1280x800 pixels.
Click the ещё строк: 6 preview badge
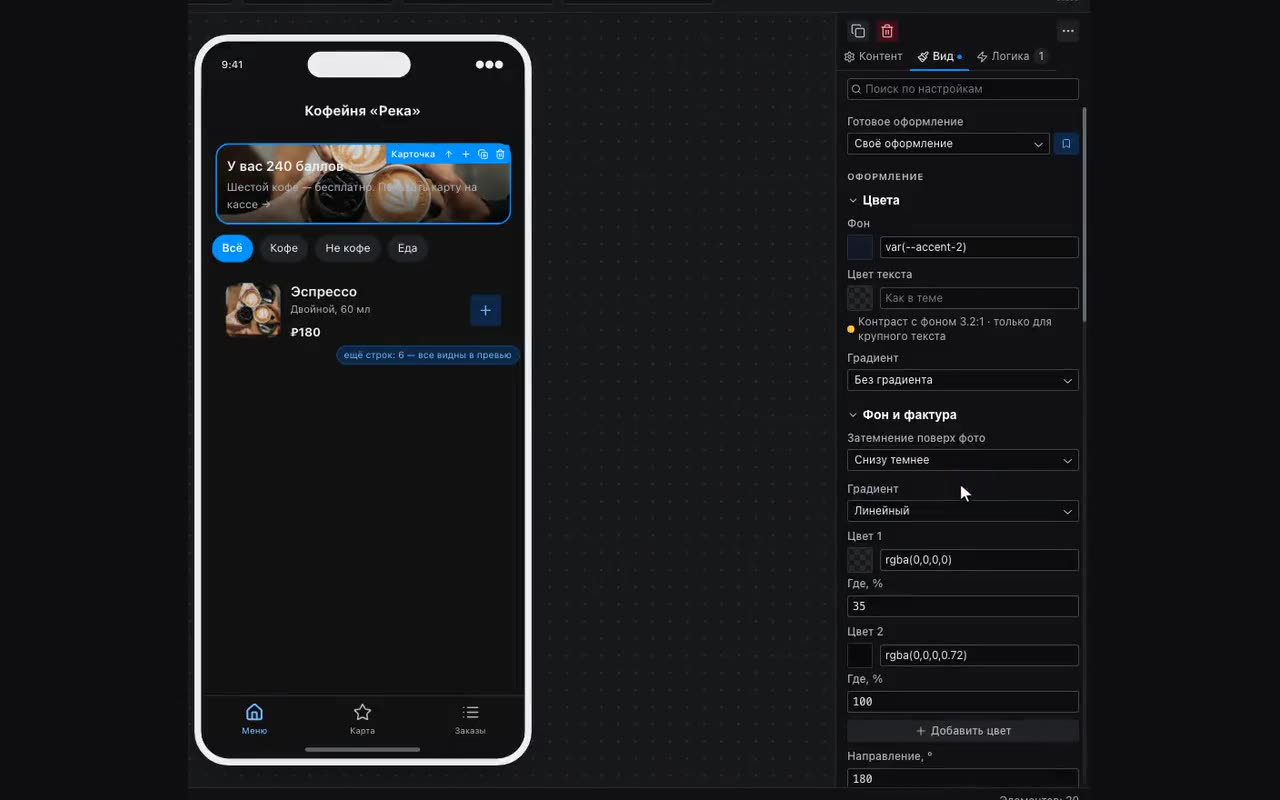coord(428,355)
